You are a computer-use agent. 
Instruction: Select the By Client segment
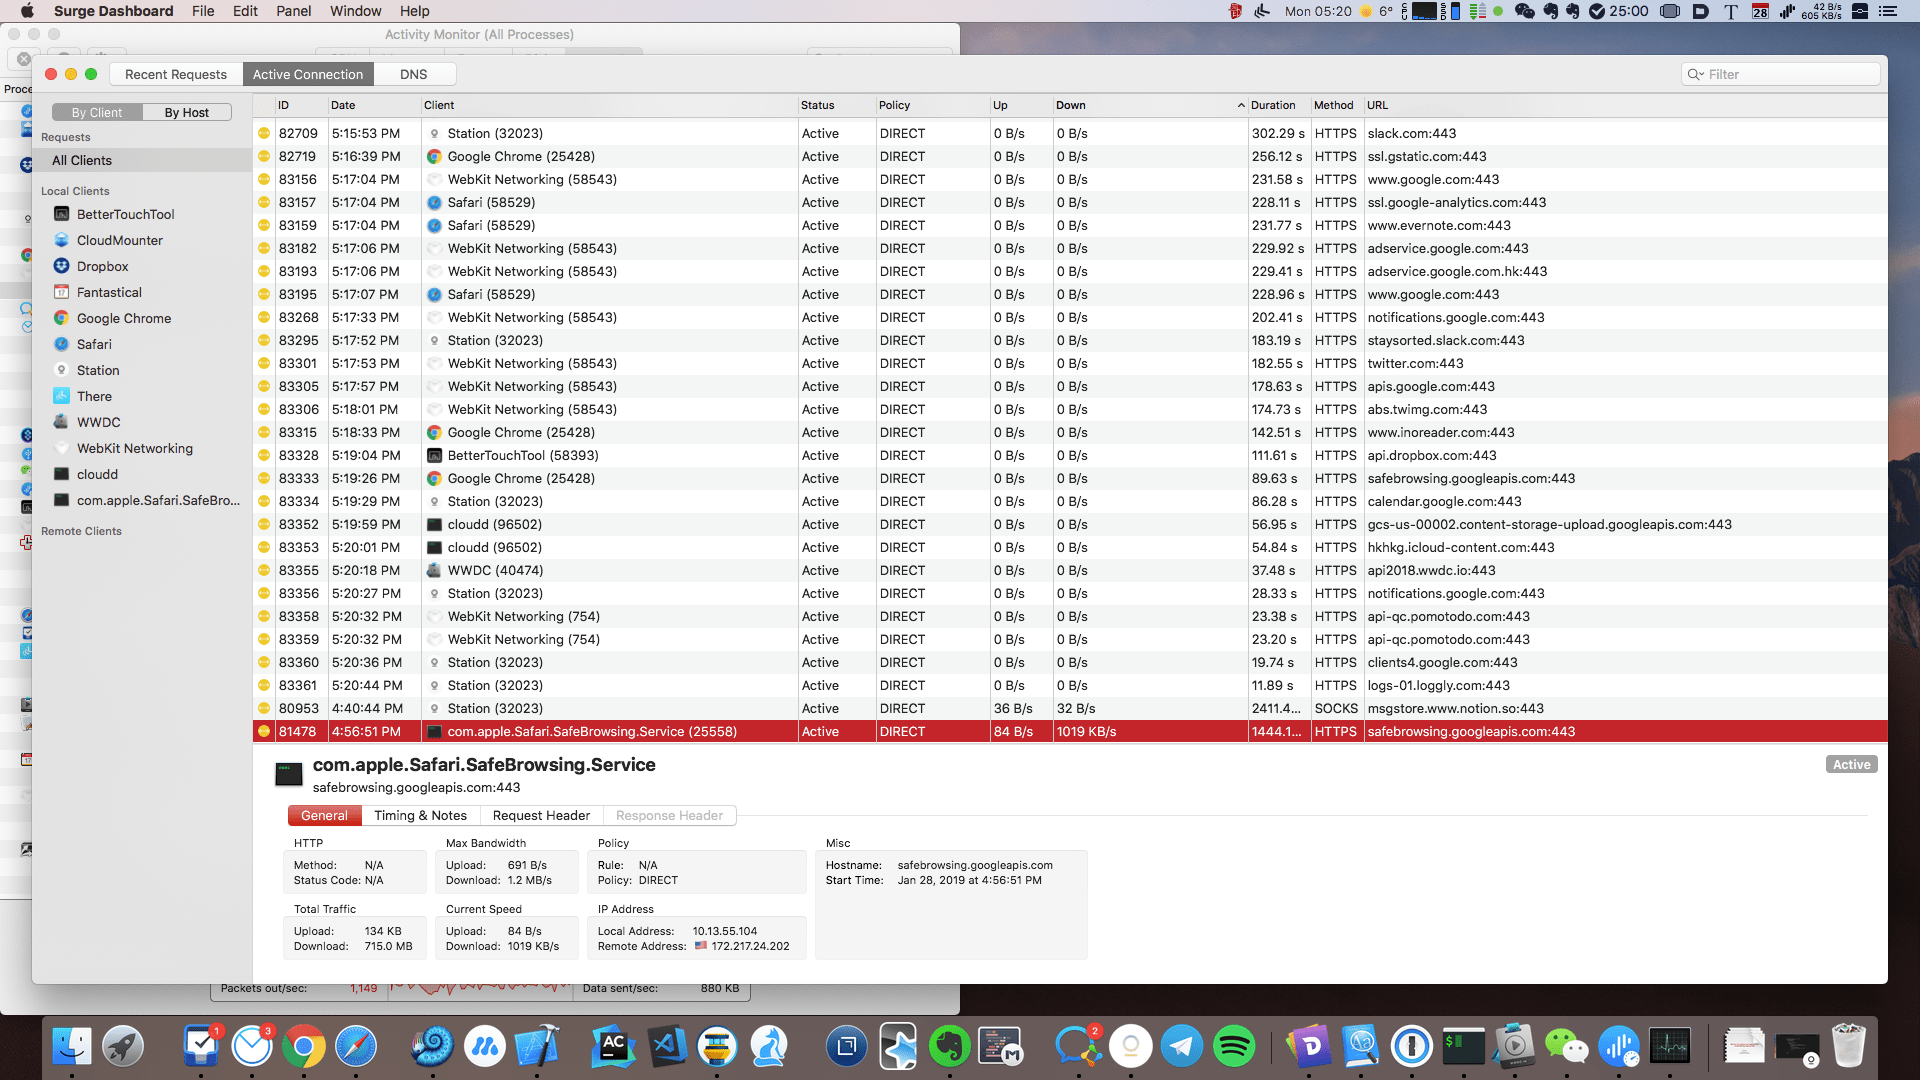(x=96, y=112)
